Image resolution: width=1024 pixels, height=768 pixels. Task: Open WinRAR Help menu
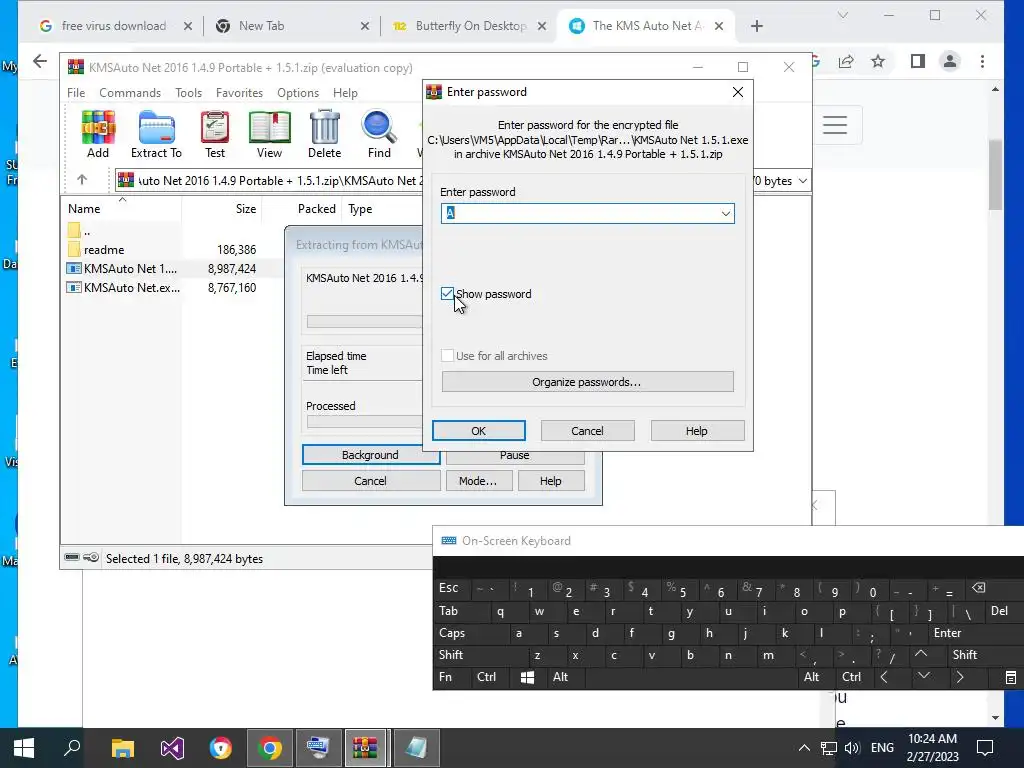345,93
